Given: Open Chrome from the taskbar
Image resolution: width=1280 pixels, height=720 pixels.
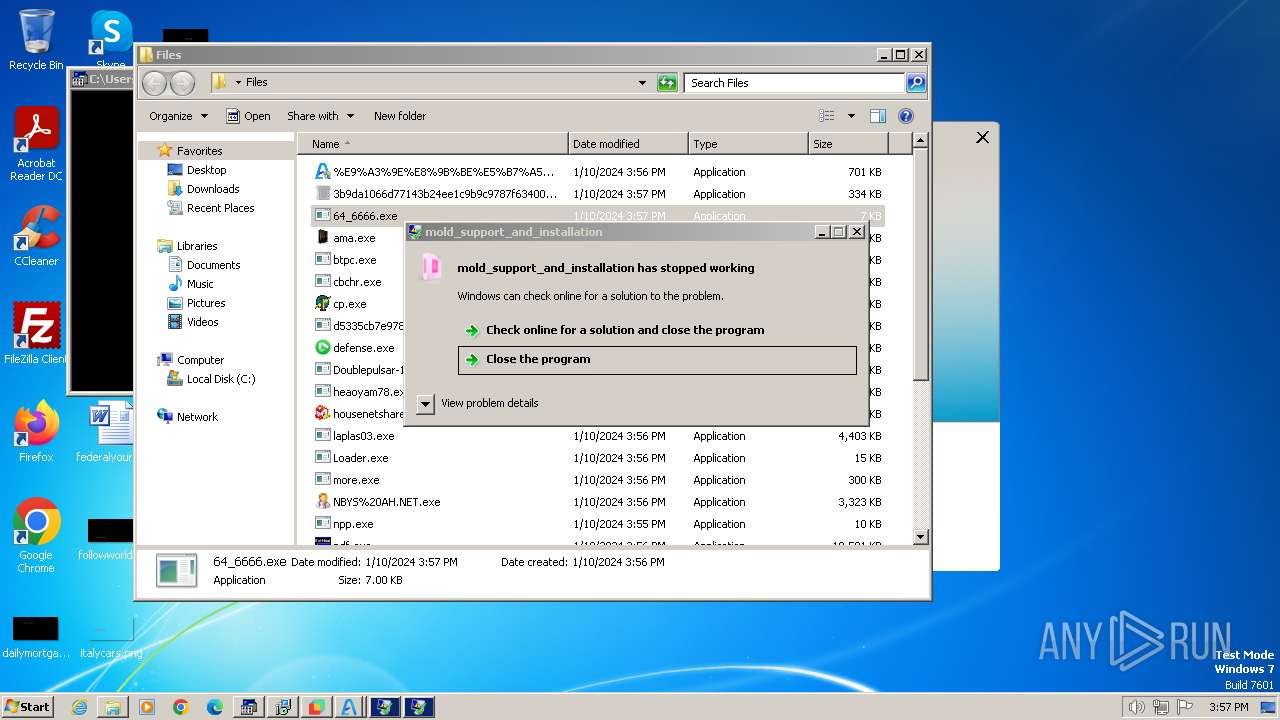Looking at the screenshot, I should 181,707.
